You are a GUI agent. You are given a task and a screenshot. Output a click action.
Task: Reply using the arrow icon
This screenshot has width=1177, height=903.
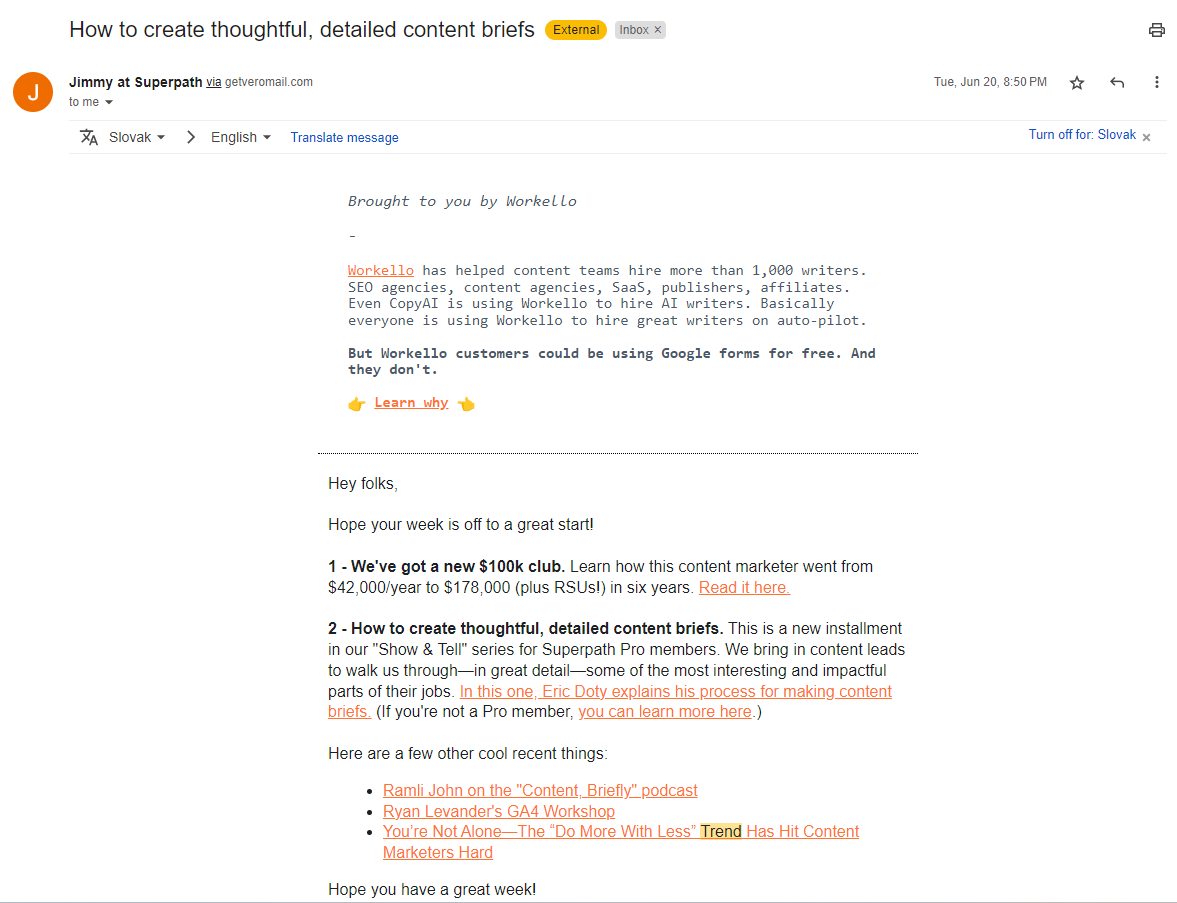pos(1117,83)
